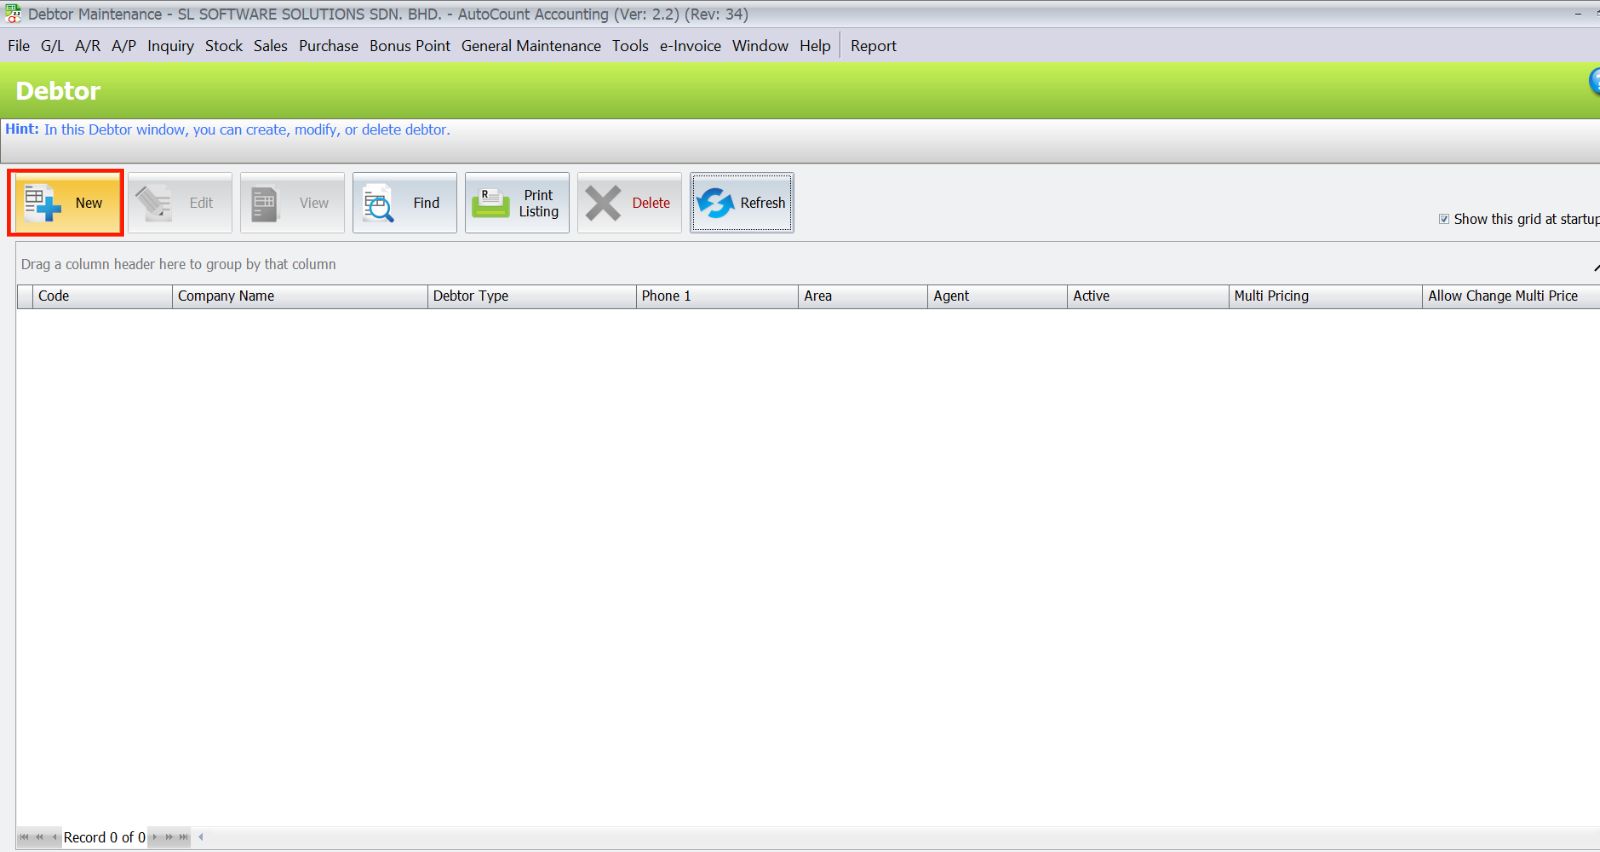This screenshot has height=852, width=1600.
Task: Click the Print Listing button
Action: click(x=517, y=203)
